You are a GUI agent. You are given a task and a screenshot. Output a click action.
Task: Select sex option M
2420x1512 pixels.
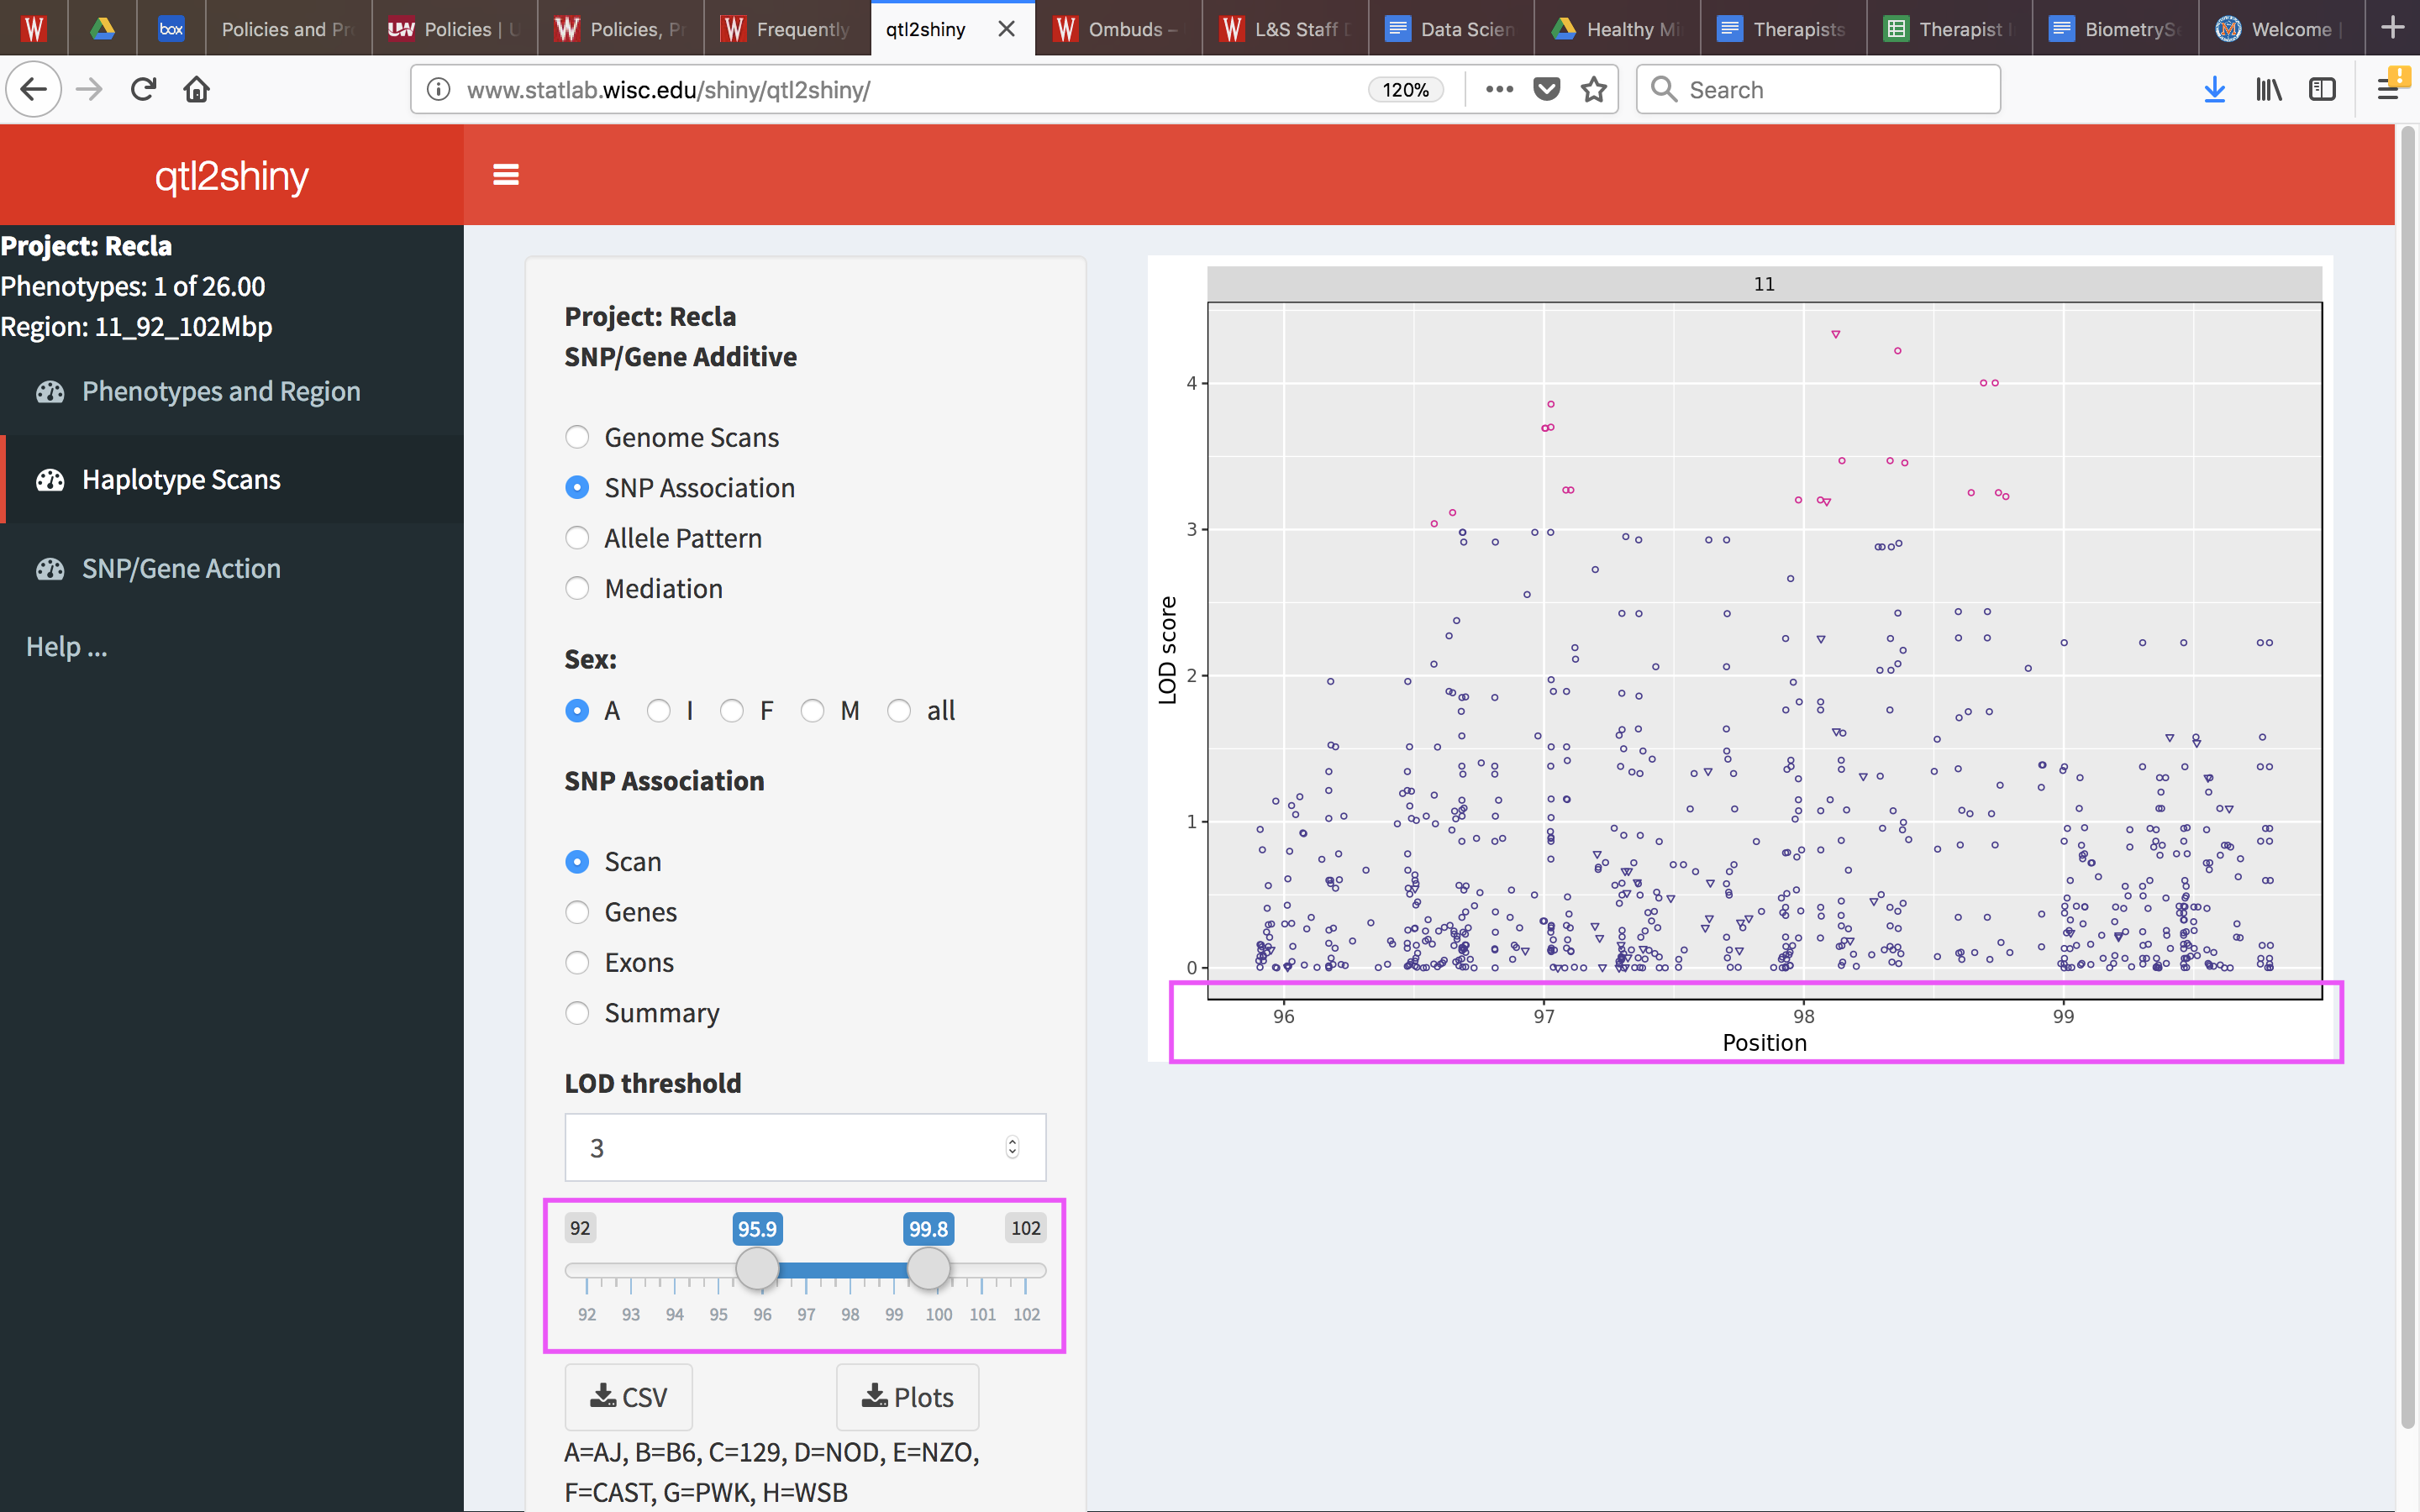(812, 710)
